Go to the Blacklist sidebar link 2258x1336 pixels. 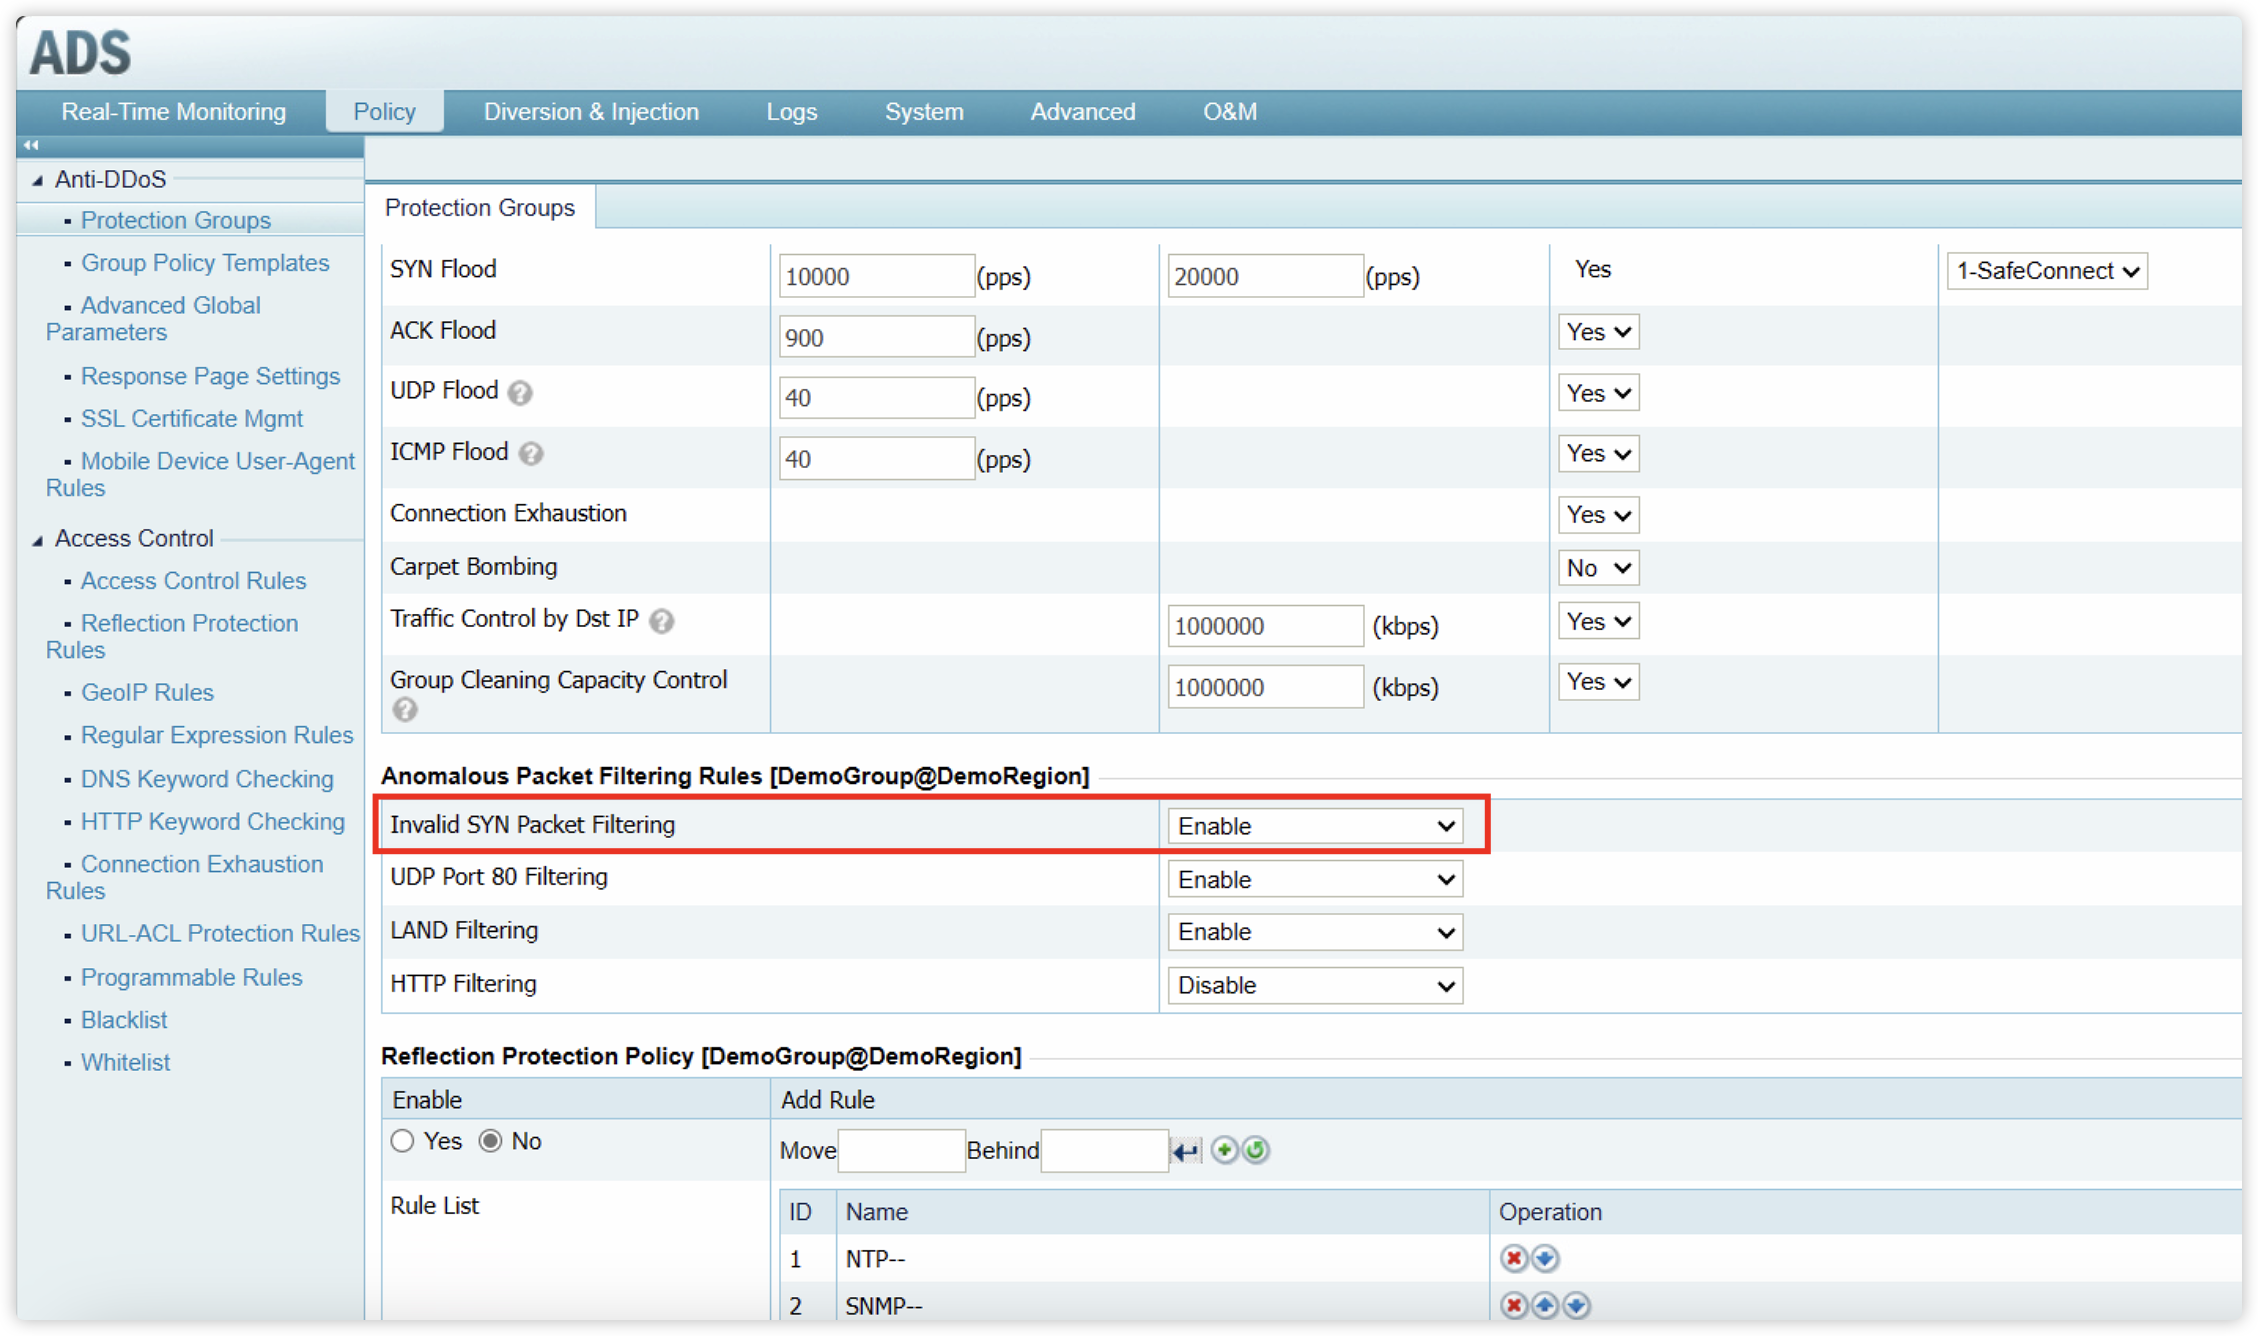[124, 1020]
